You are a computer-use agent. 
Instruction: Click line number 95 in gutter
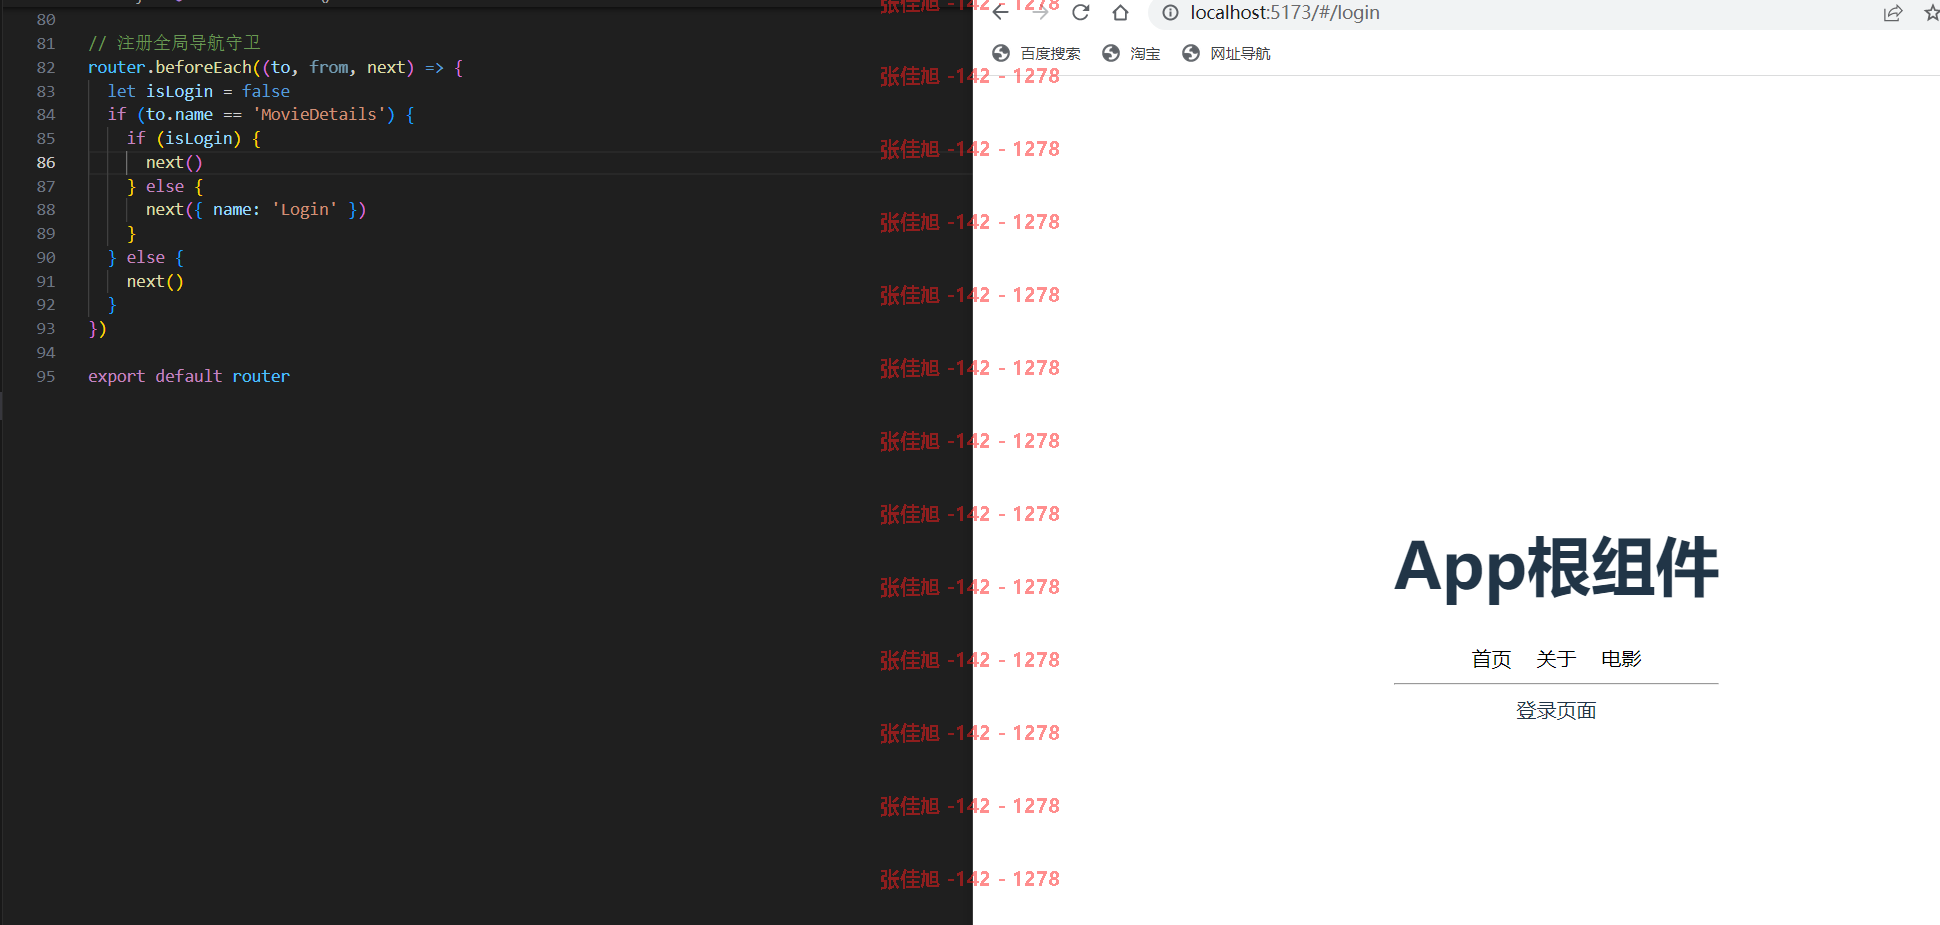point(46,376)
